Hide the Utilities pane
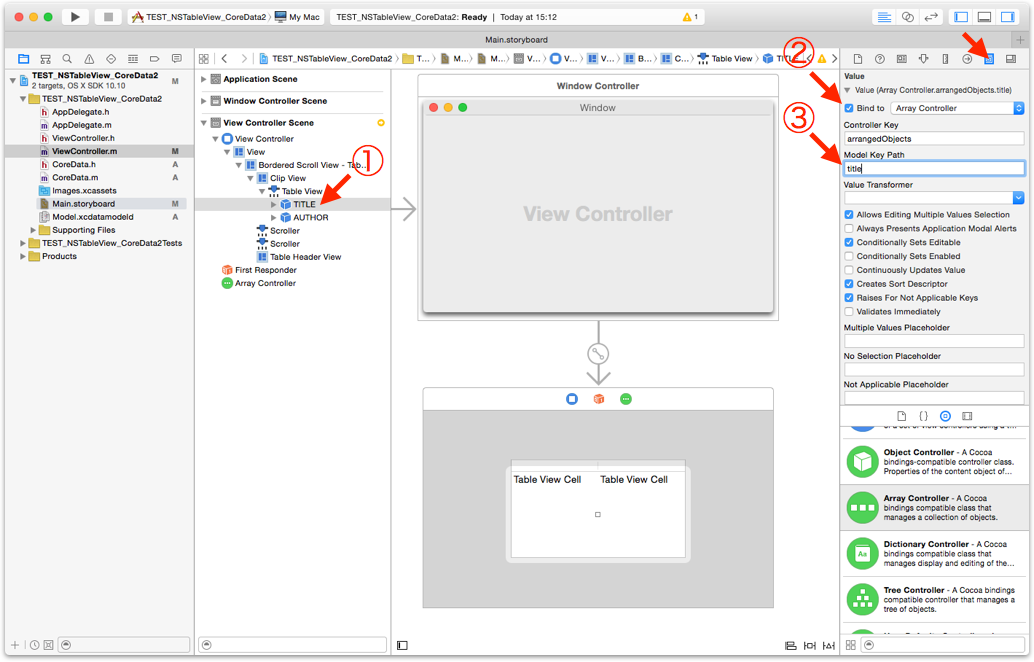The image size is (1034, 662). point(1008,17)
